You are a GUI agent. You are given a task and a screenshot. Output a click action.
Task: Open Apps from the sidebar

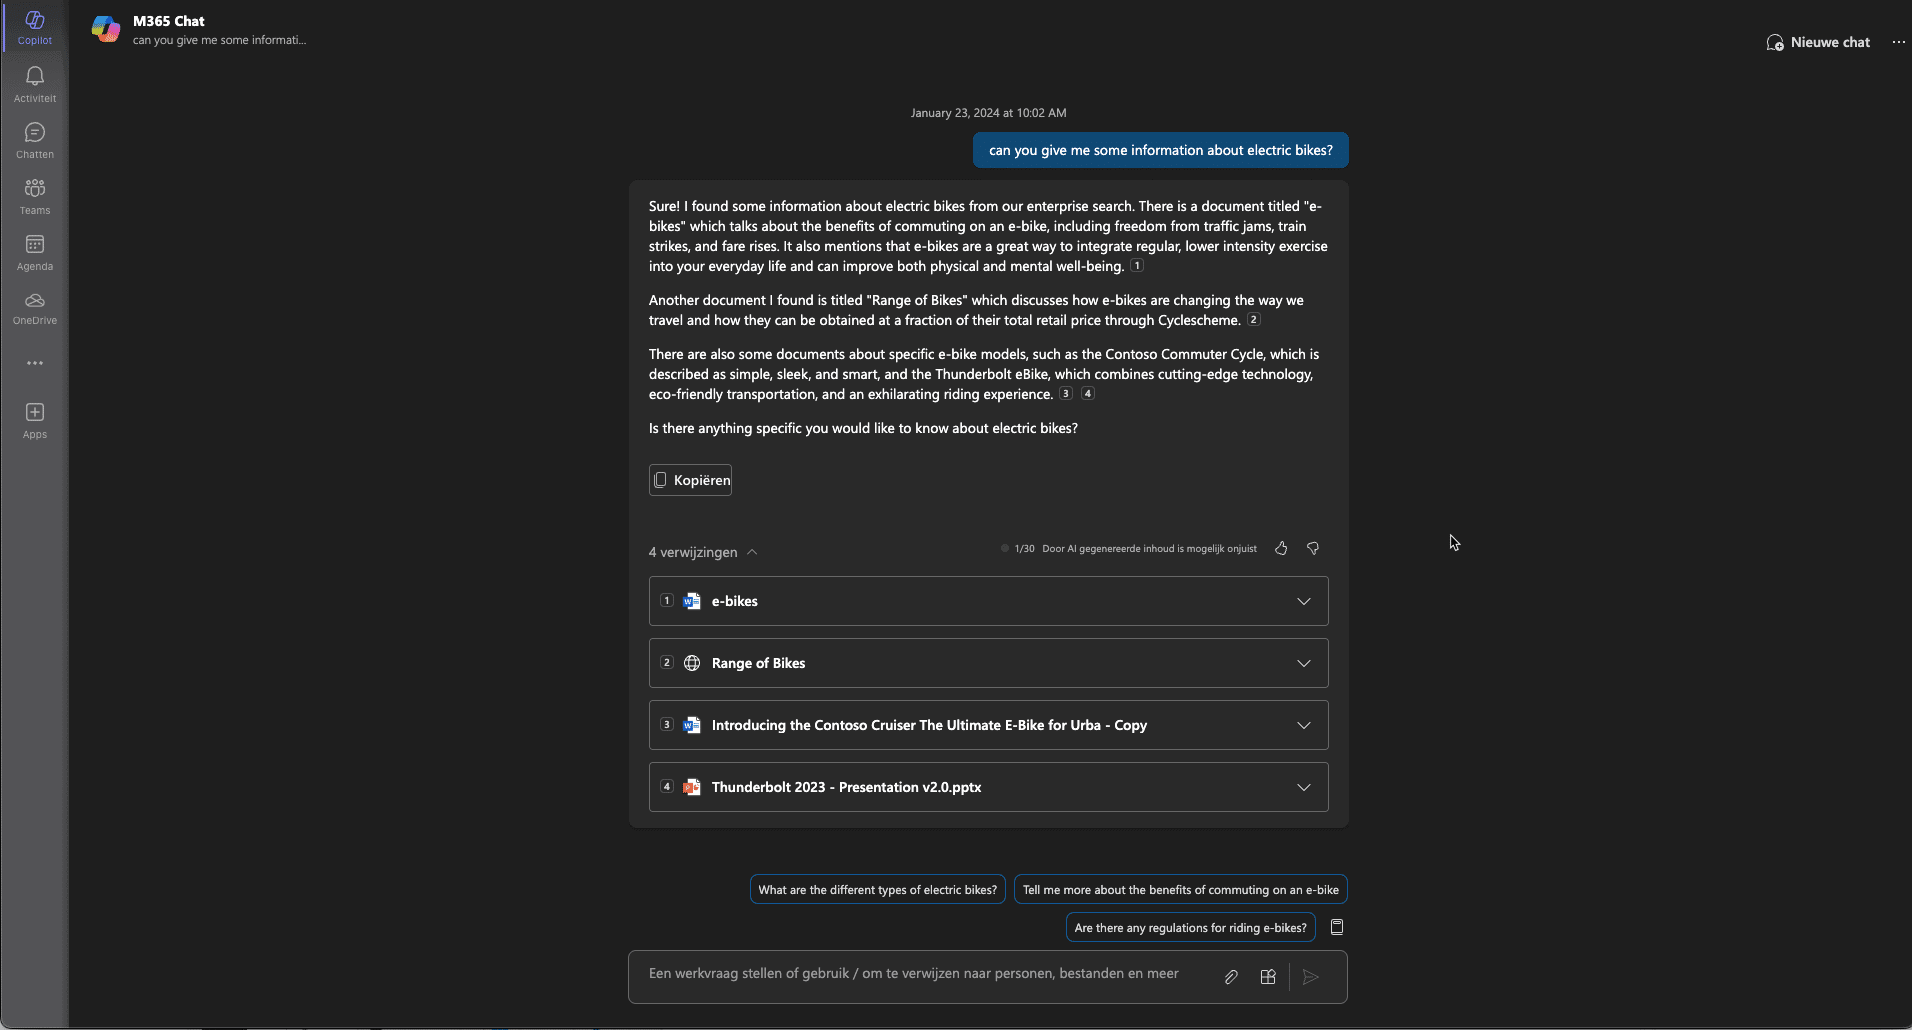(34, 417)
